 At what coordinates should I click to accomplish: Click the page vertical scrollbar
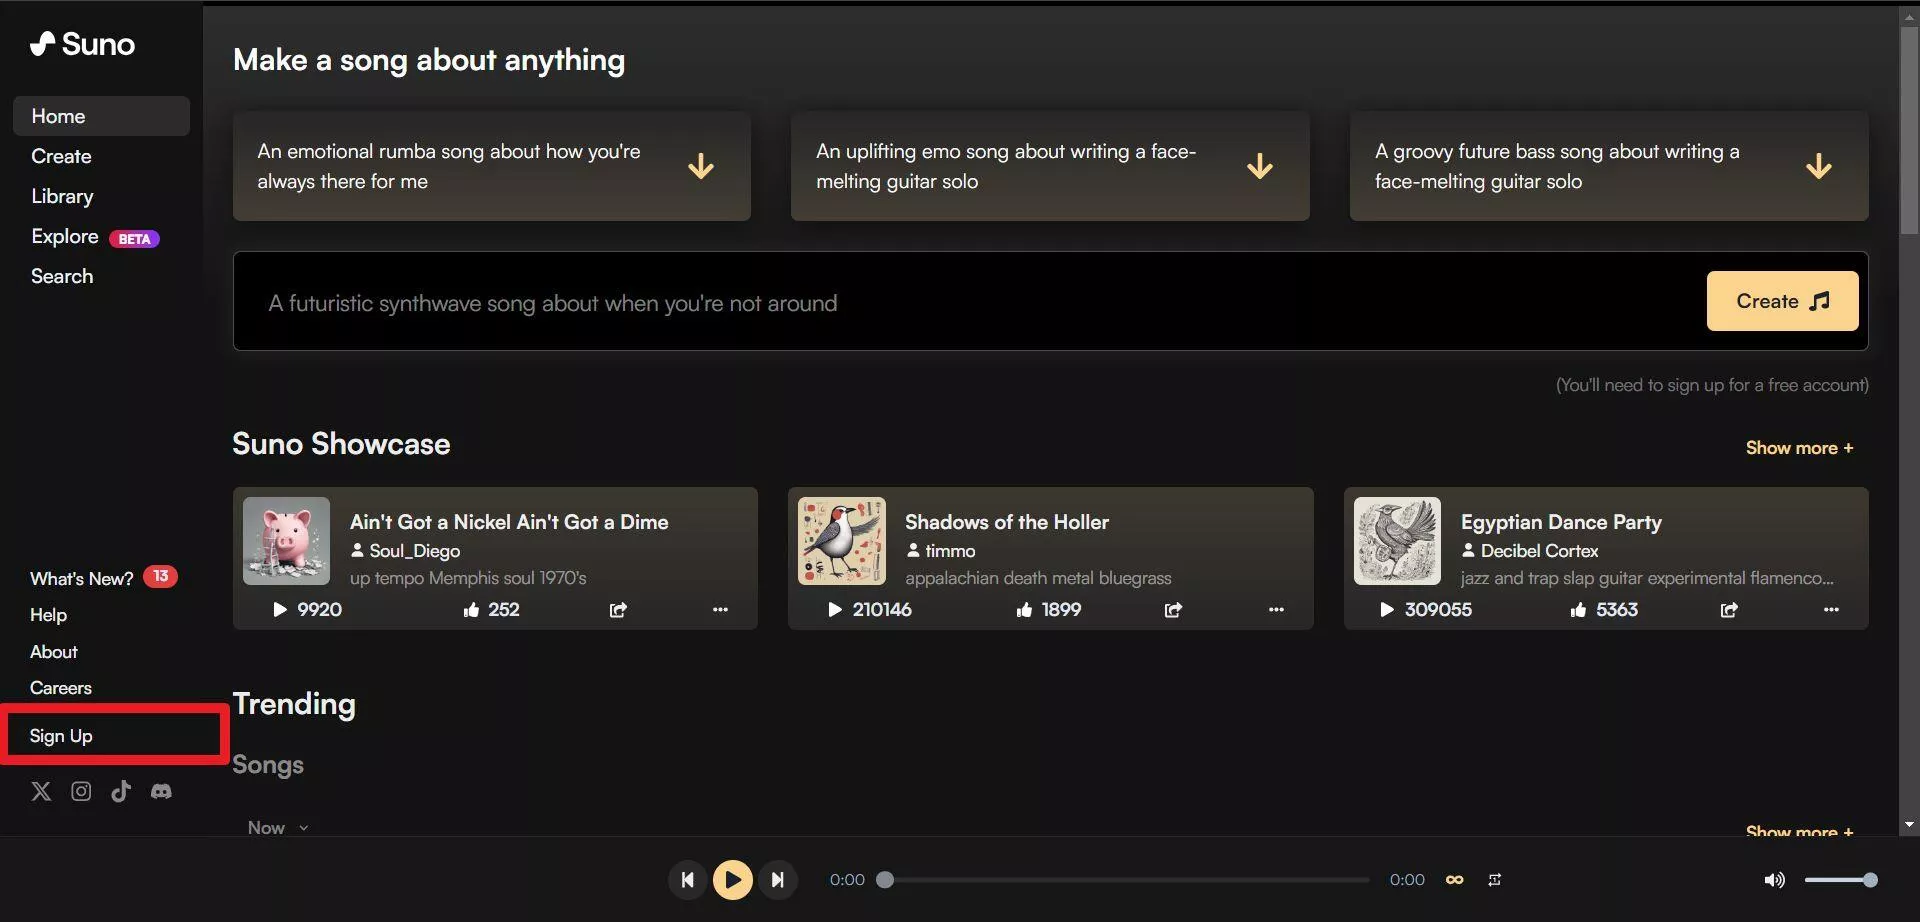1909,130
